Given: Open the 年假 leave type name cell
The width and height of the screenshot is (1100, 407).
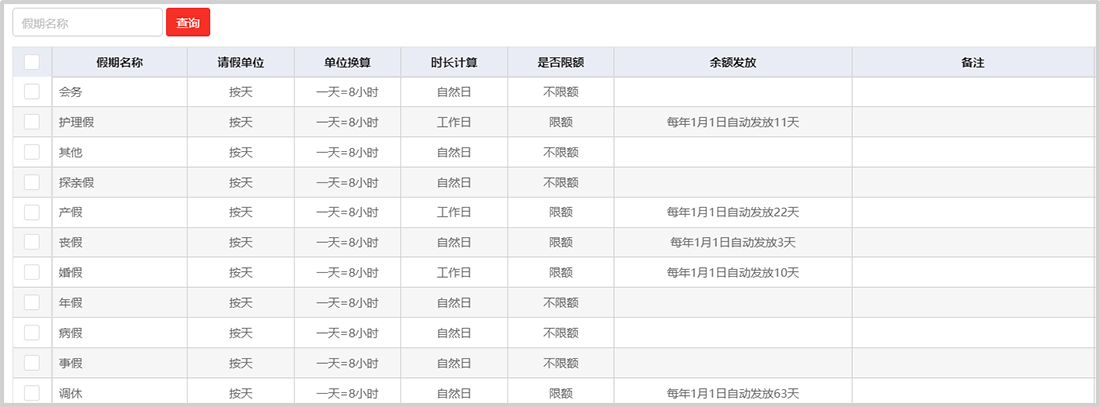Looking at the screenshot, I should click(x=71, y=302).
